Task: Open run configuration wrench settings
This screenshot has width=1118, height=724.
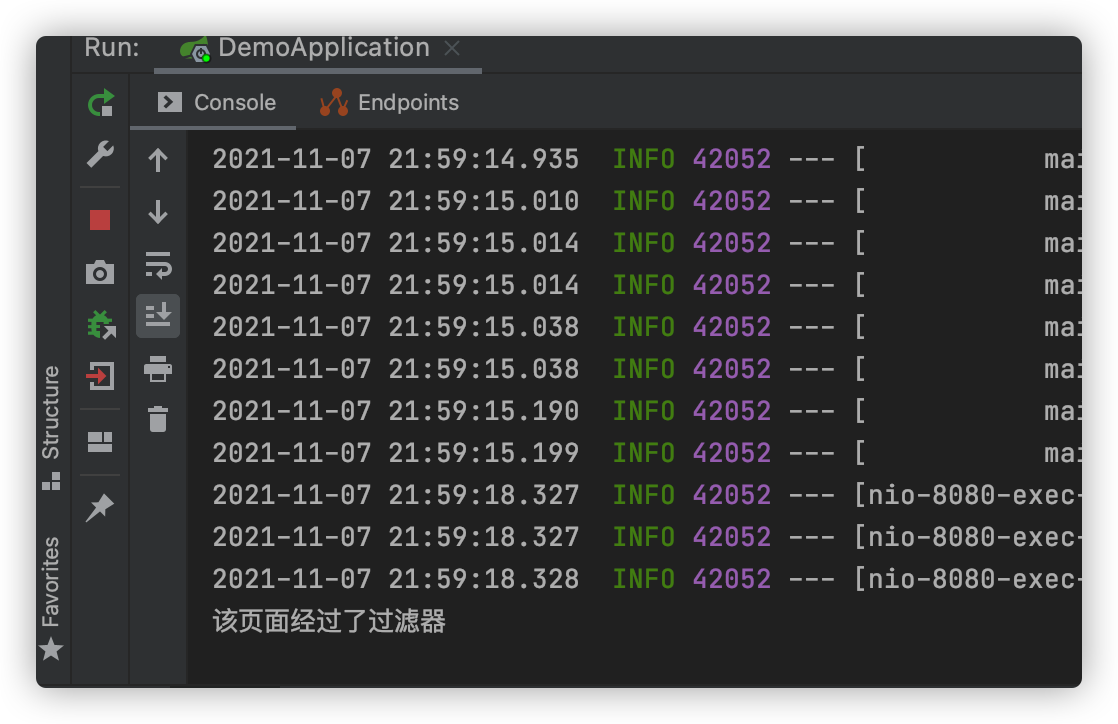Action: pos(101,154)
